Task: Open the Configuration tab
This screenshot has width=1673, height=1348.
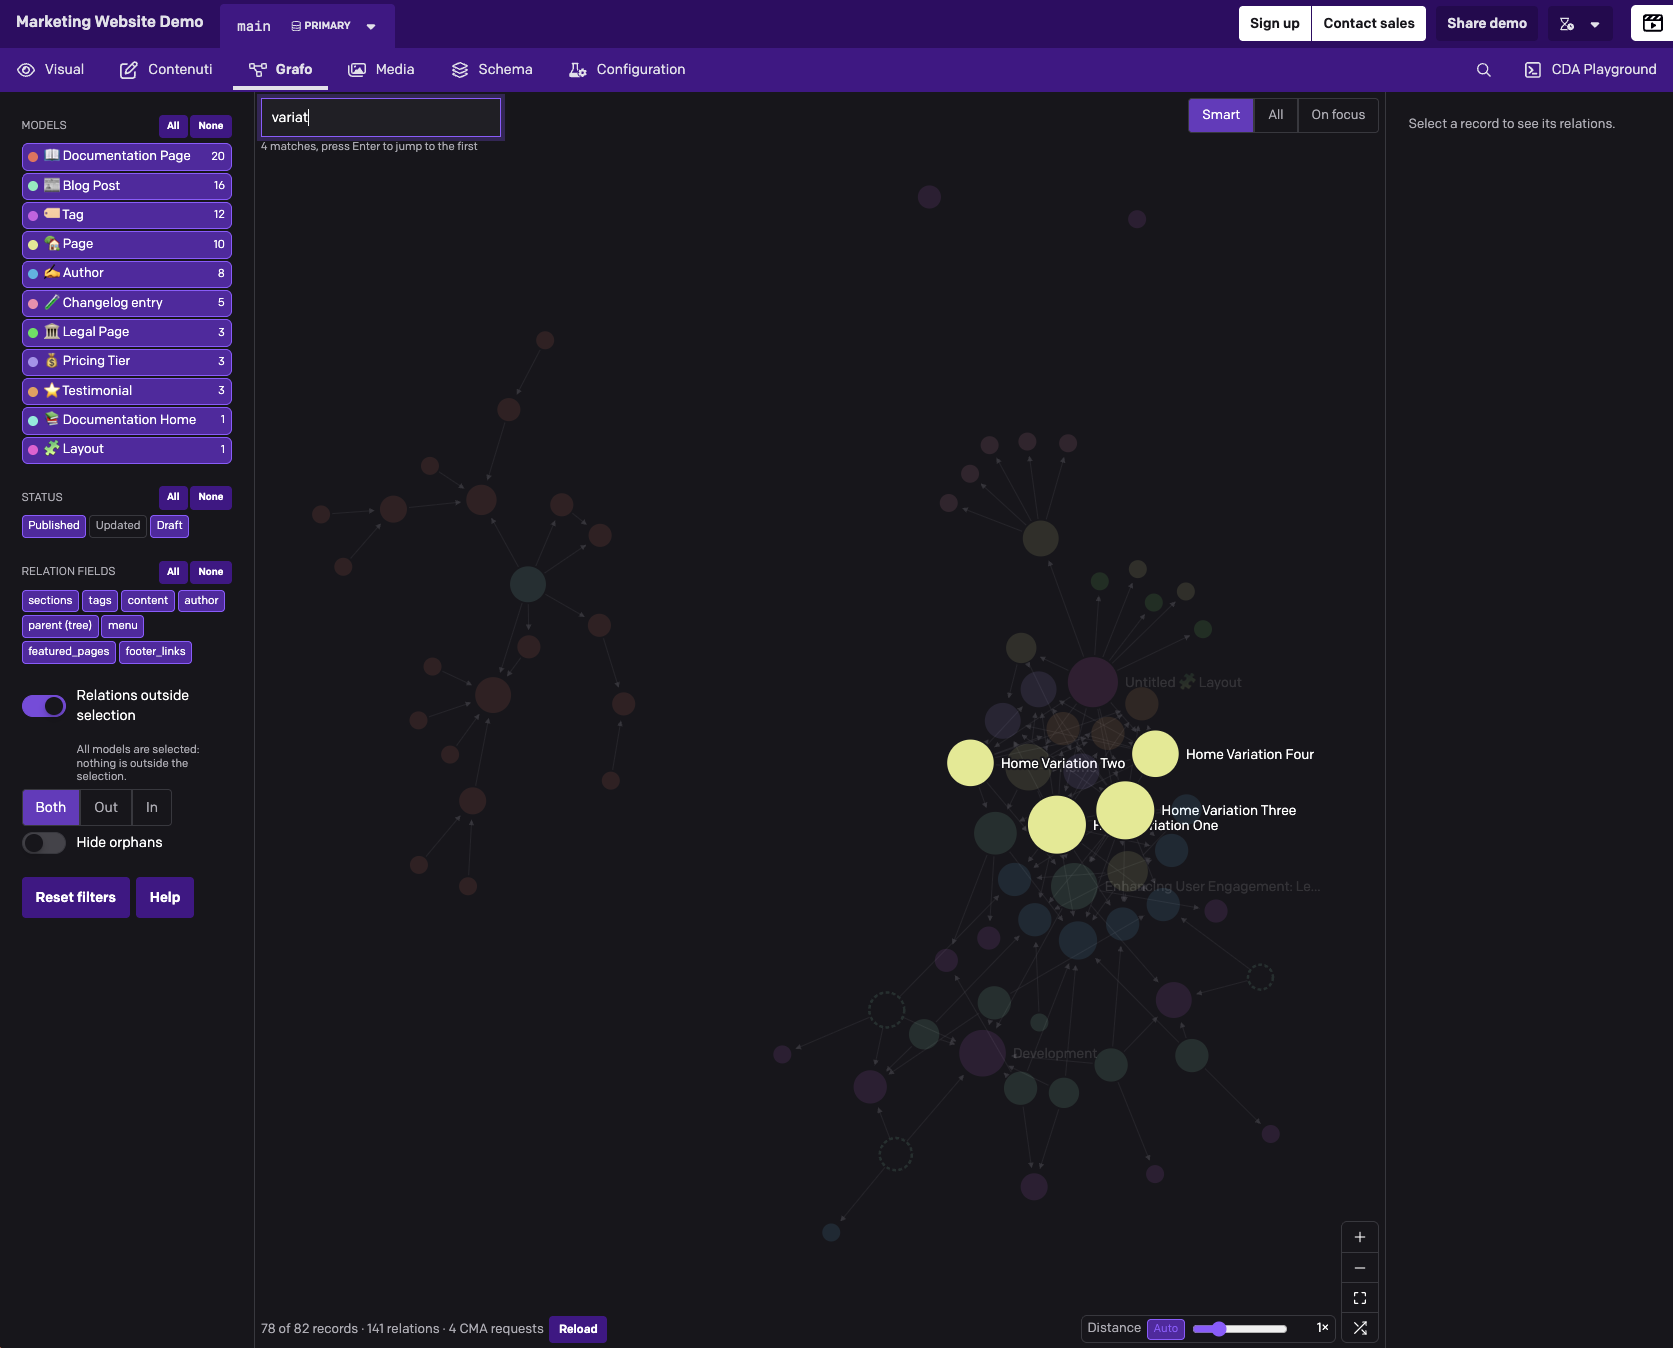Action: 627,70
